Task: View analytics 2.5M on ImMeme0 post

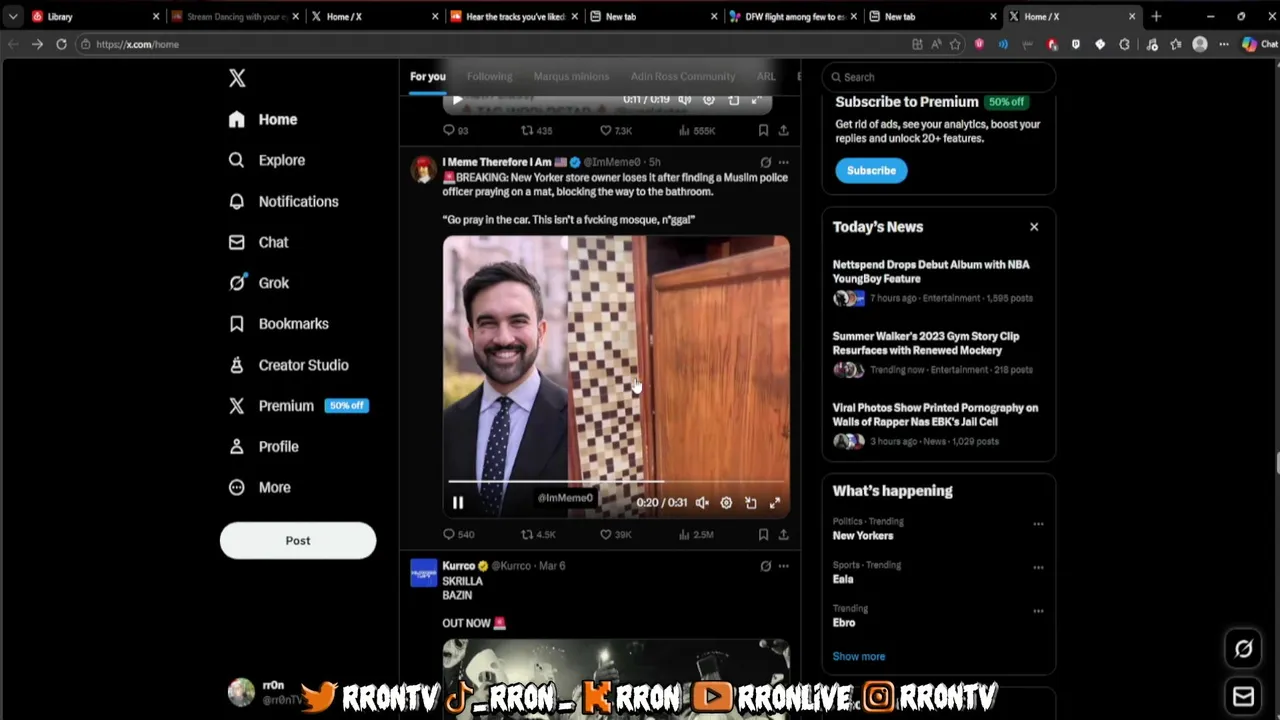Action: 696,535
